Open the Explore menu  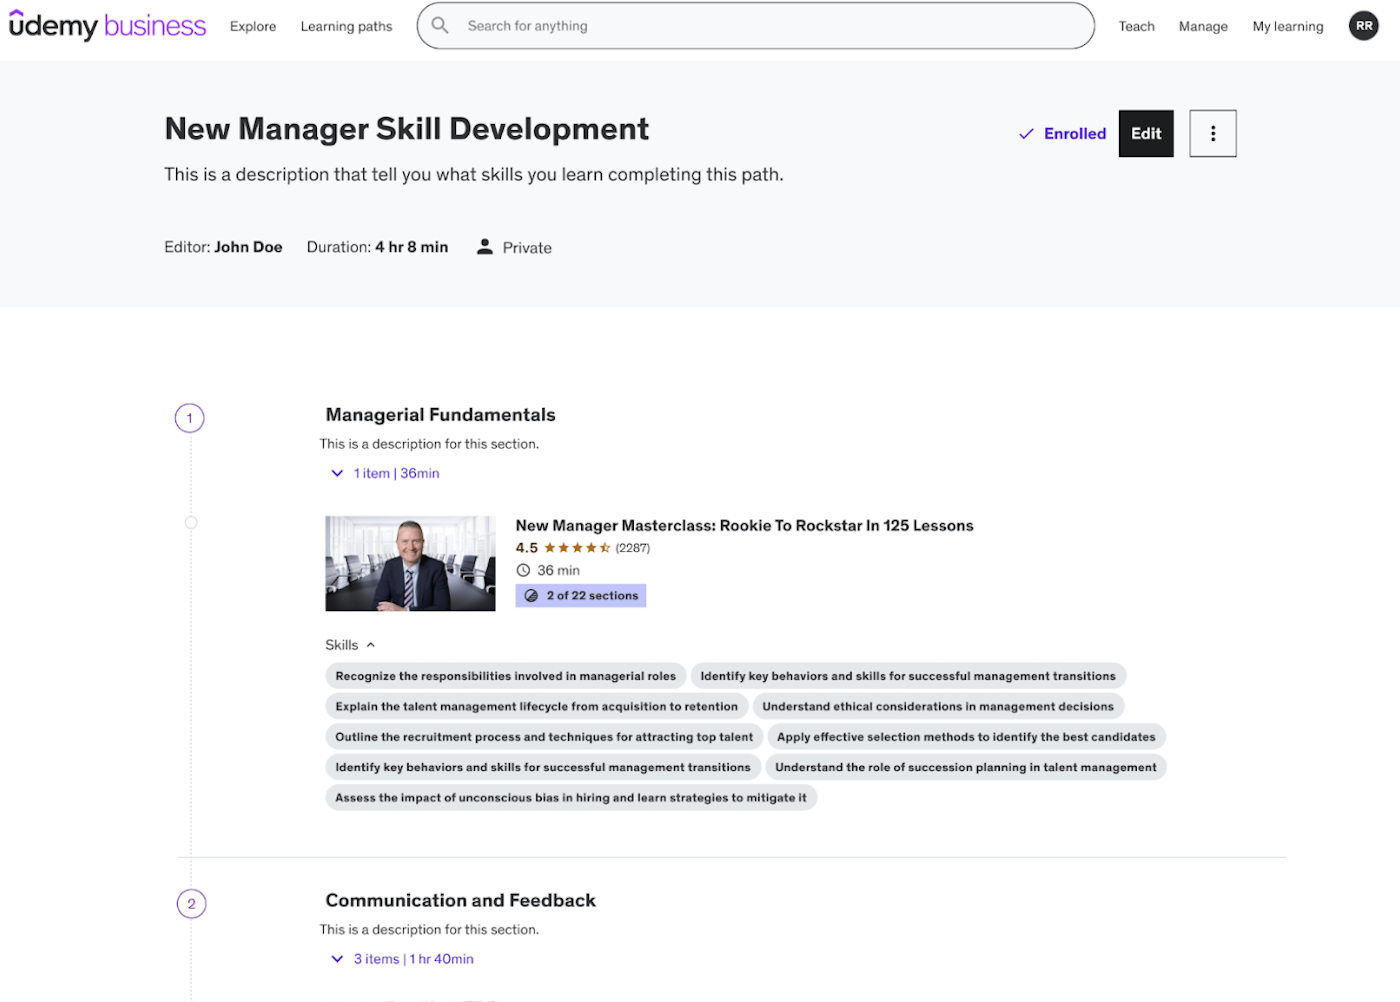click(x=253, y=27)
